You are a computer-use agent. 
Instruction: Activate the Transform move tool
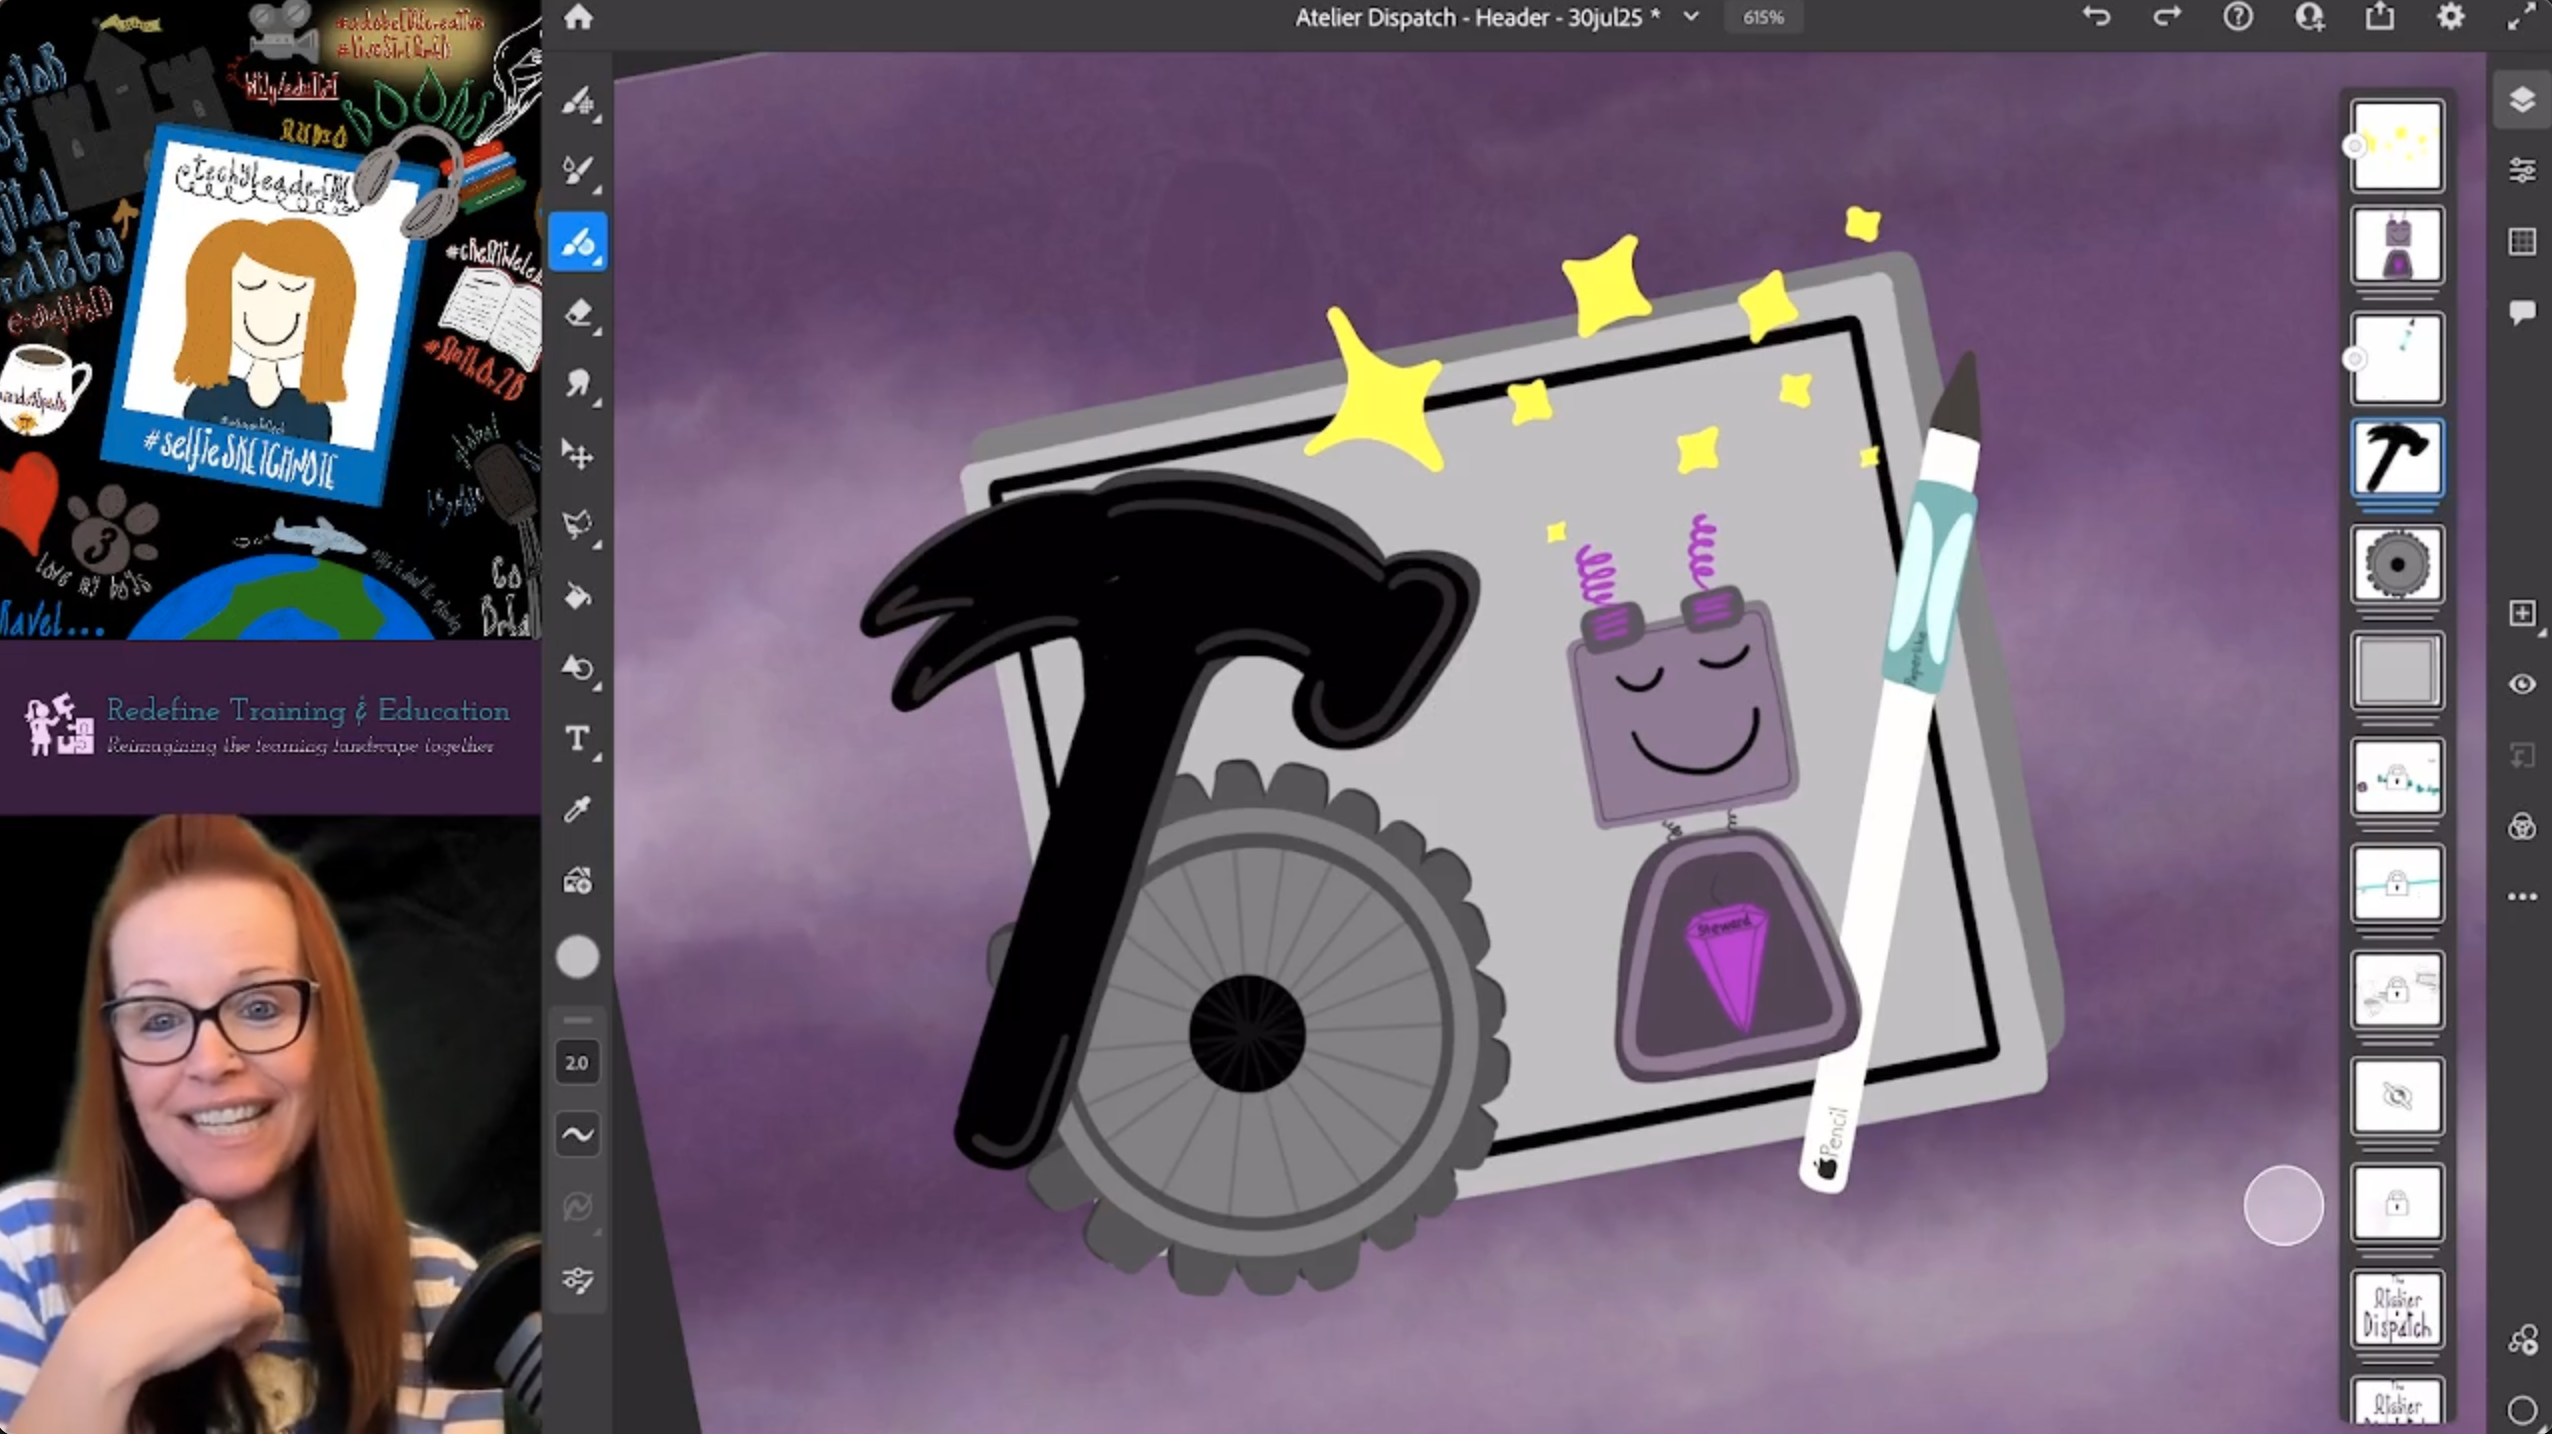coord(577,455)
